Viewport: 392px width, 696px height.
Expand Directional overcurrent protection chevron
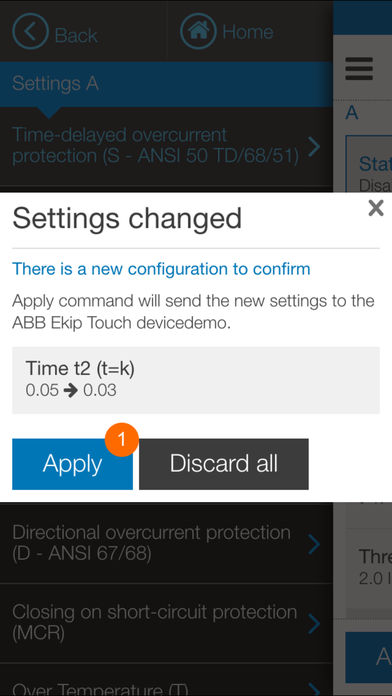(314, 544)
